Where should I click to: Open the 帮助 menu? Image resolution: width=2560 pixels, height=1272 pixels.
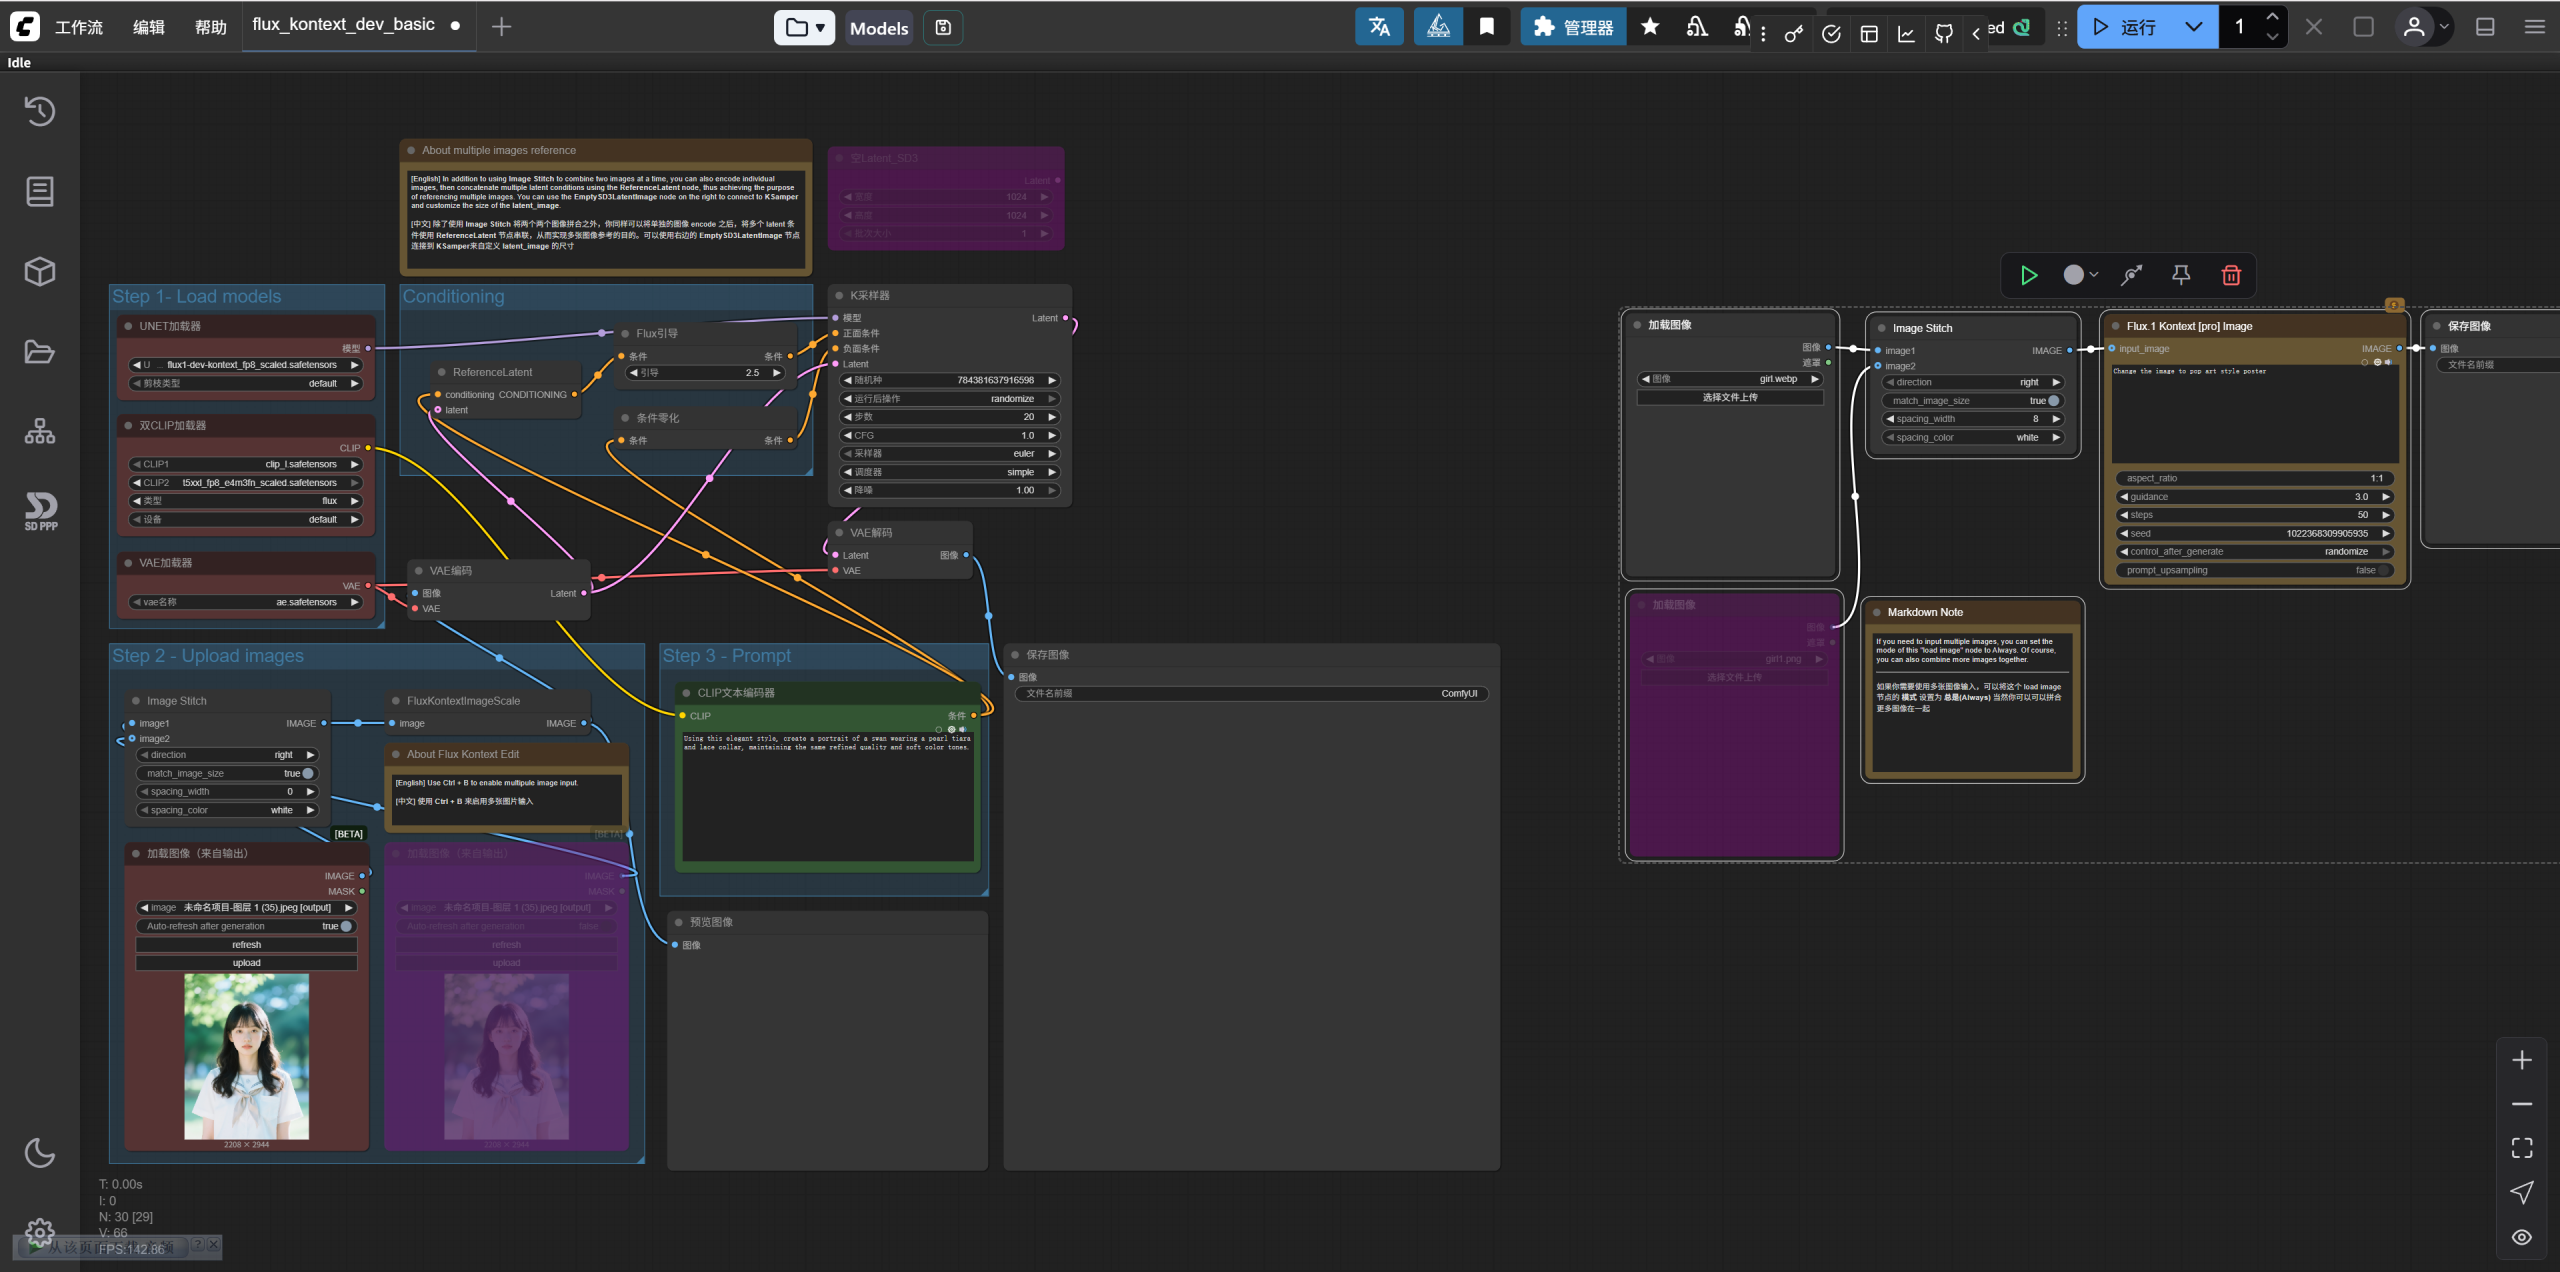pos(210,27)
